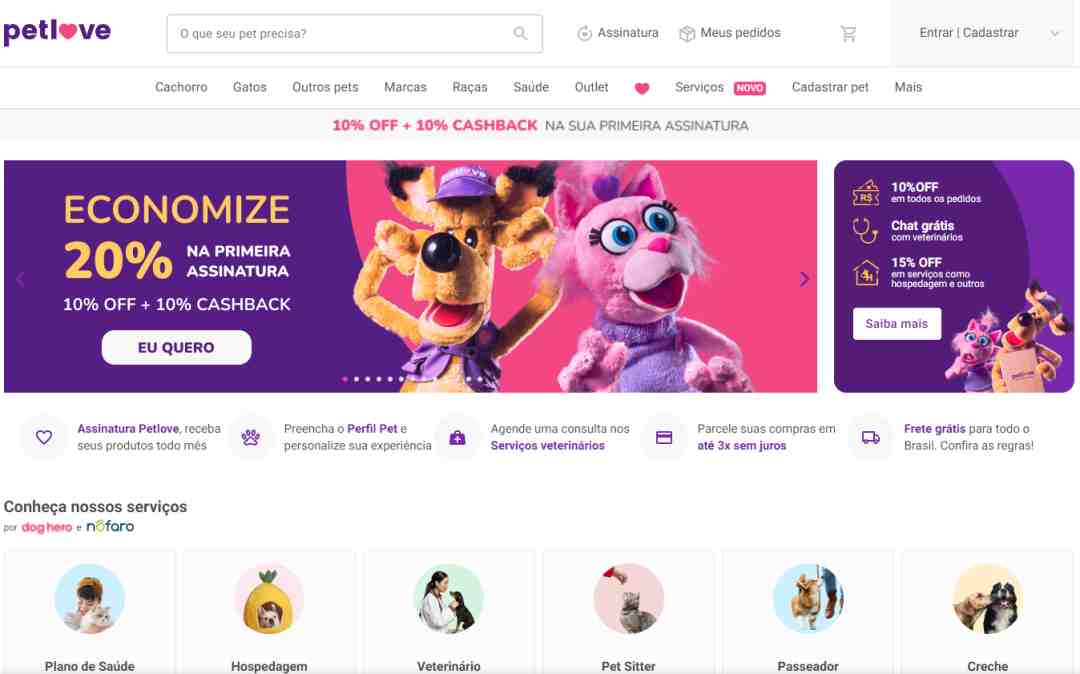Open the Cachorro menu
The height and width of the screenshot is (674, 1080).
tap(181, 87)
